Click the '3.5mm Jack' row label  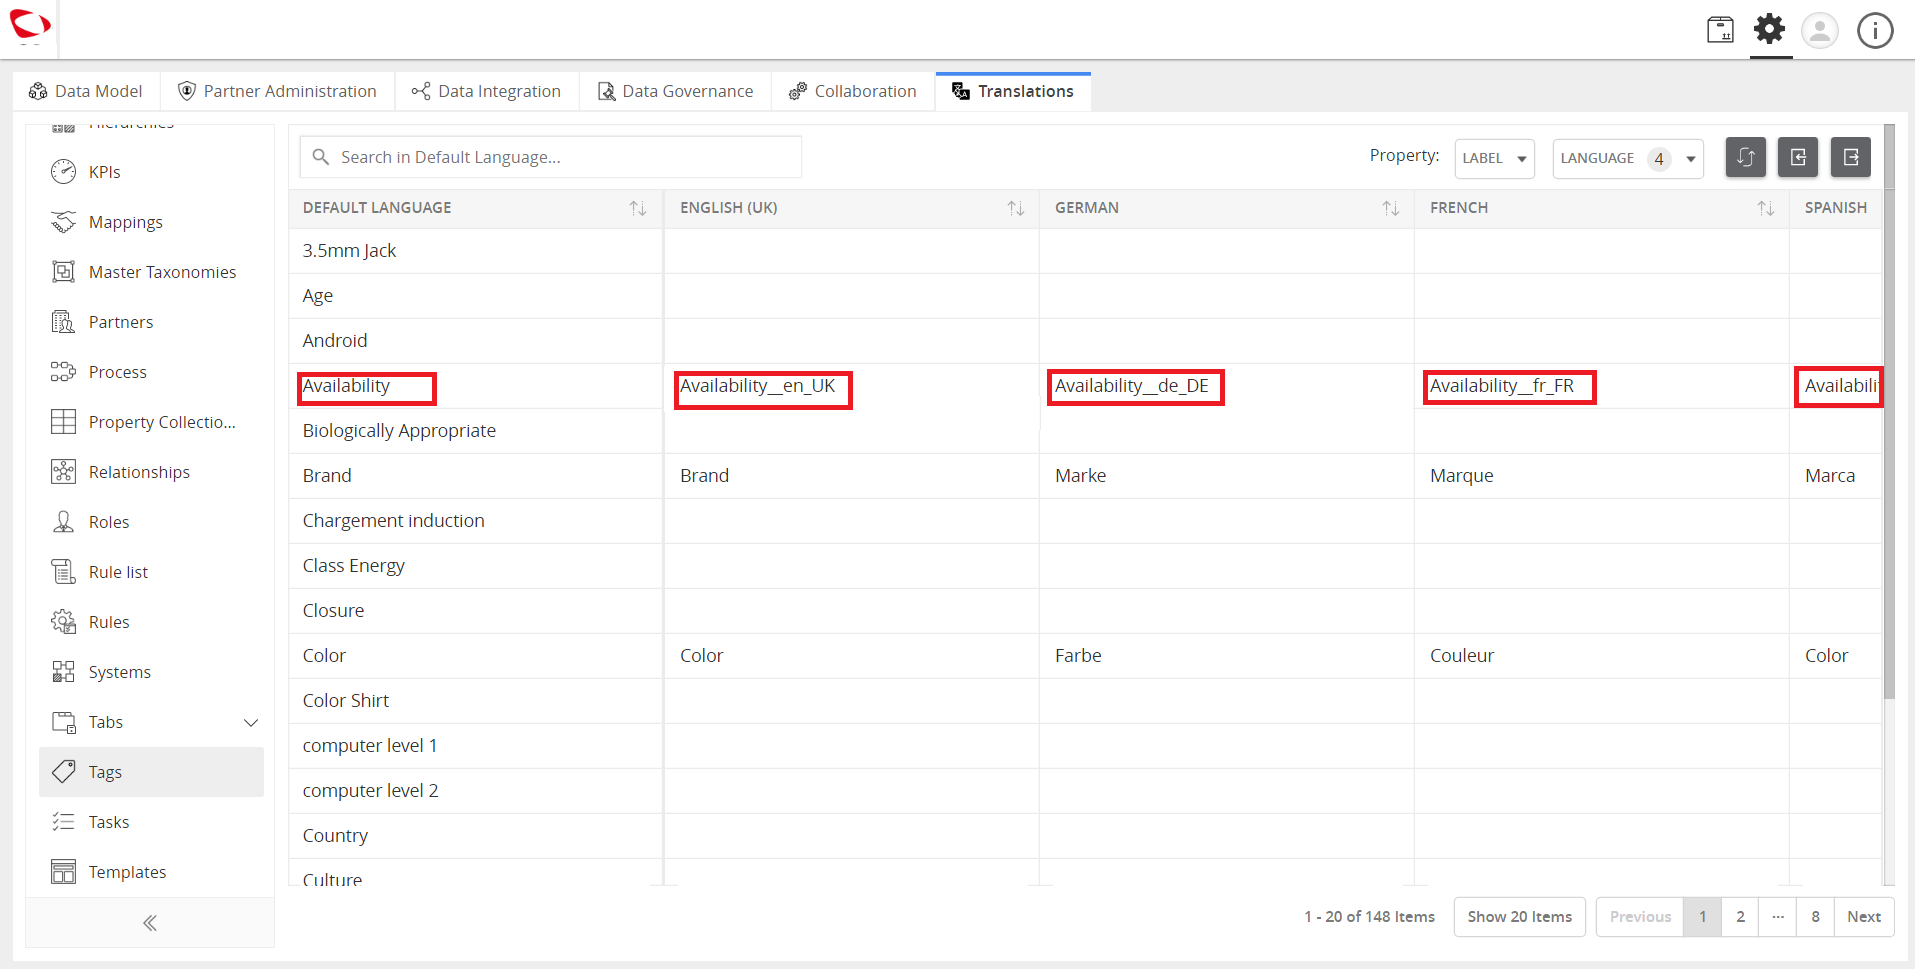tap(349, 251)
